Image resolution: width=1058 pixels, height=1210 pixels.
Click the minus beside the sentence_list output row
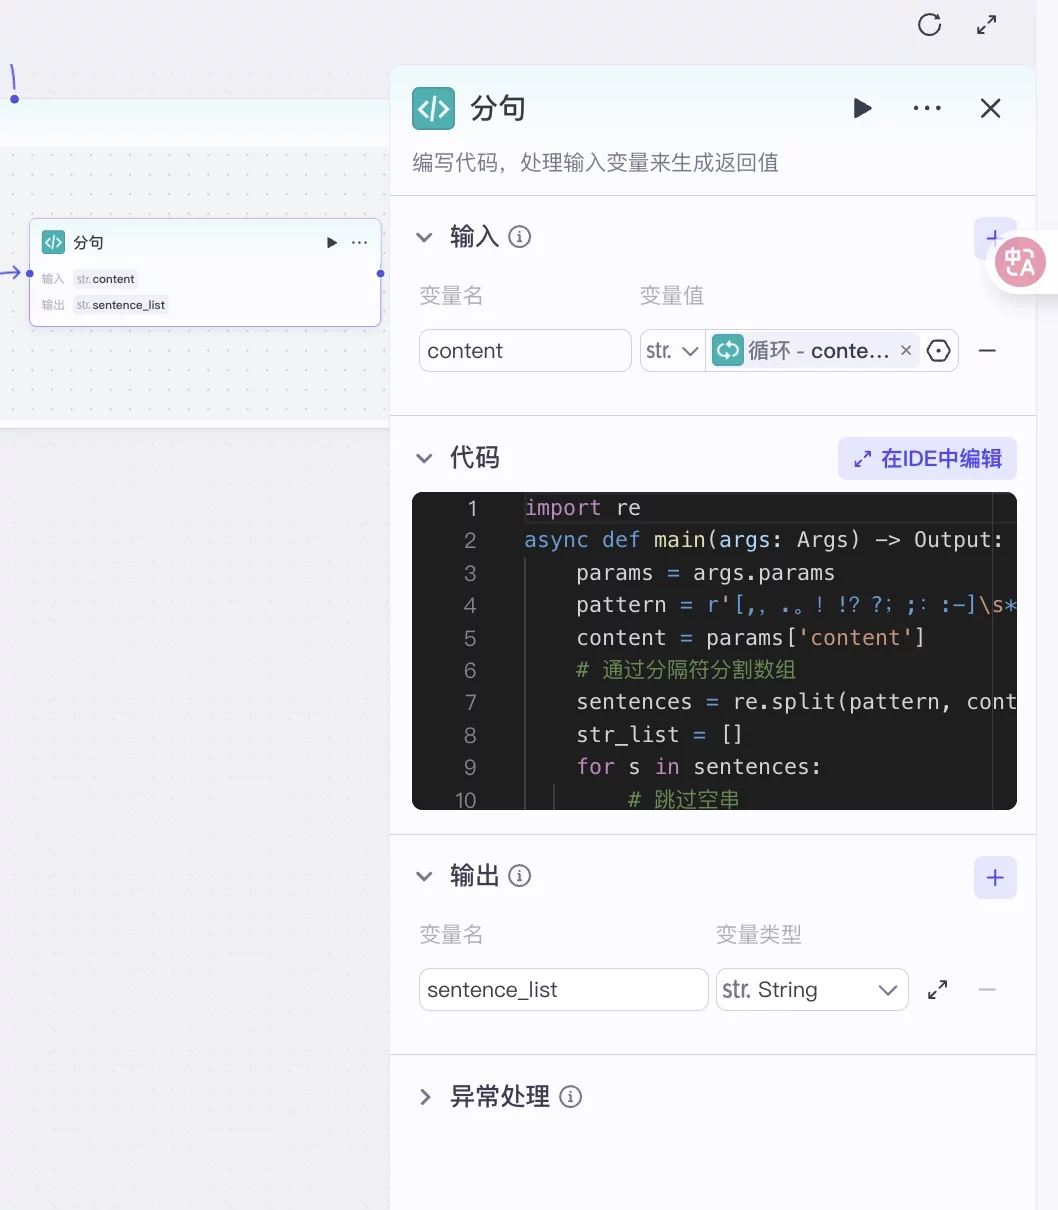[x=987, y=989]
